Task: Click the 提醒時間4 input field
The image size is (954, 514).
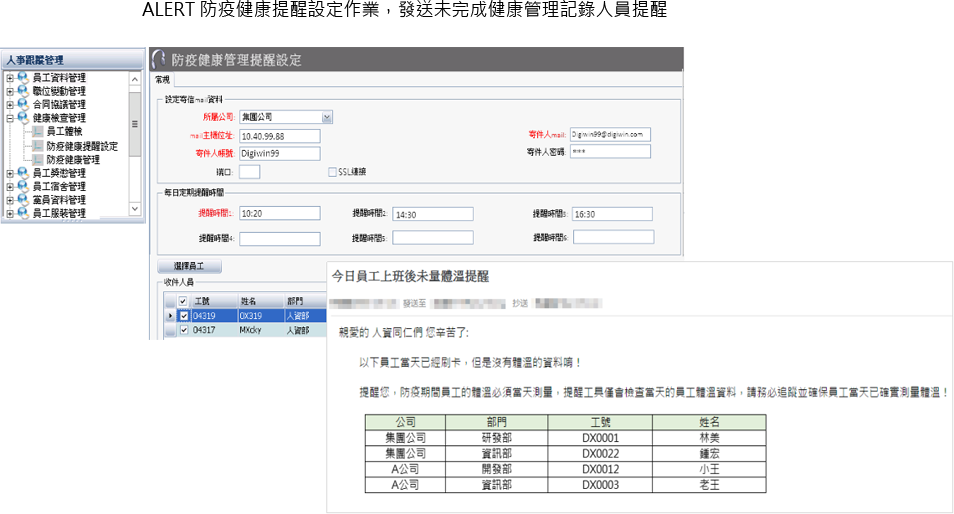Action: 279,239
